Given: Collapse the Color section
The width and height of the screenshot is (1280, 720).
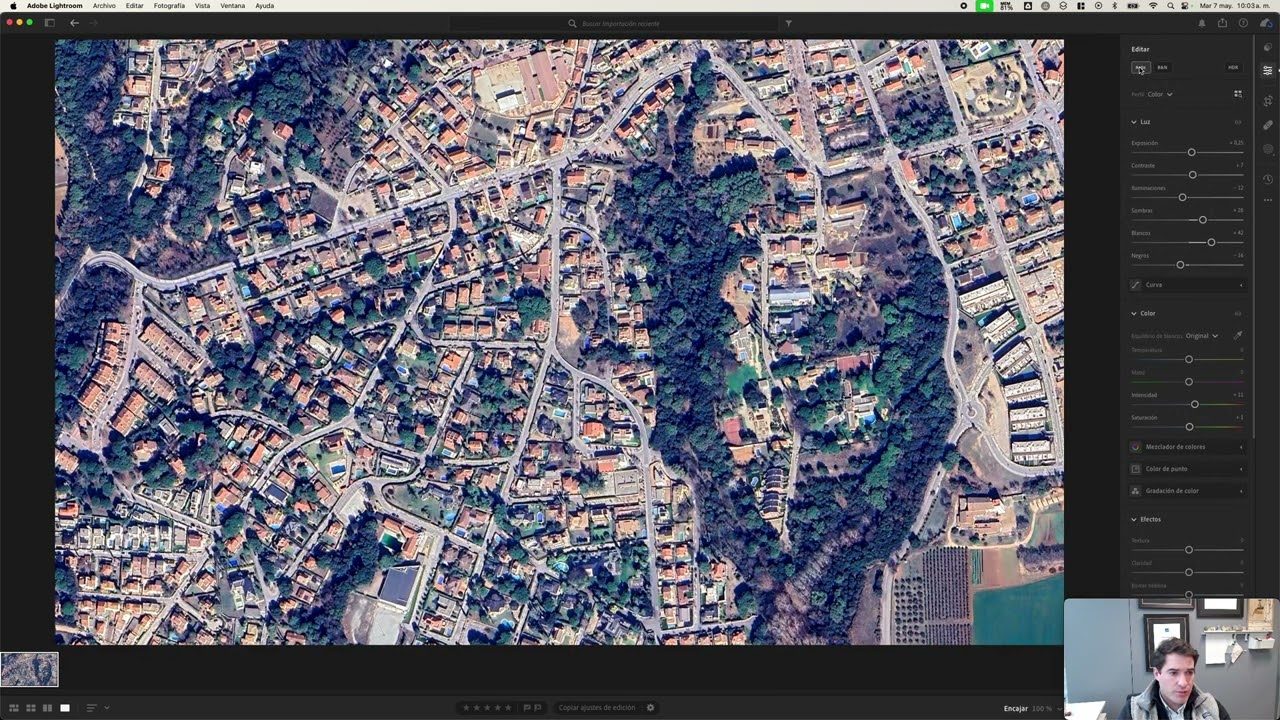Looking at the screenshot, I should (x=1134, y=313).
